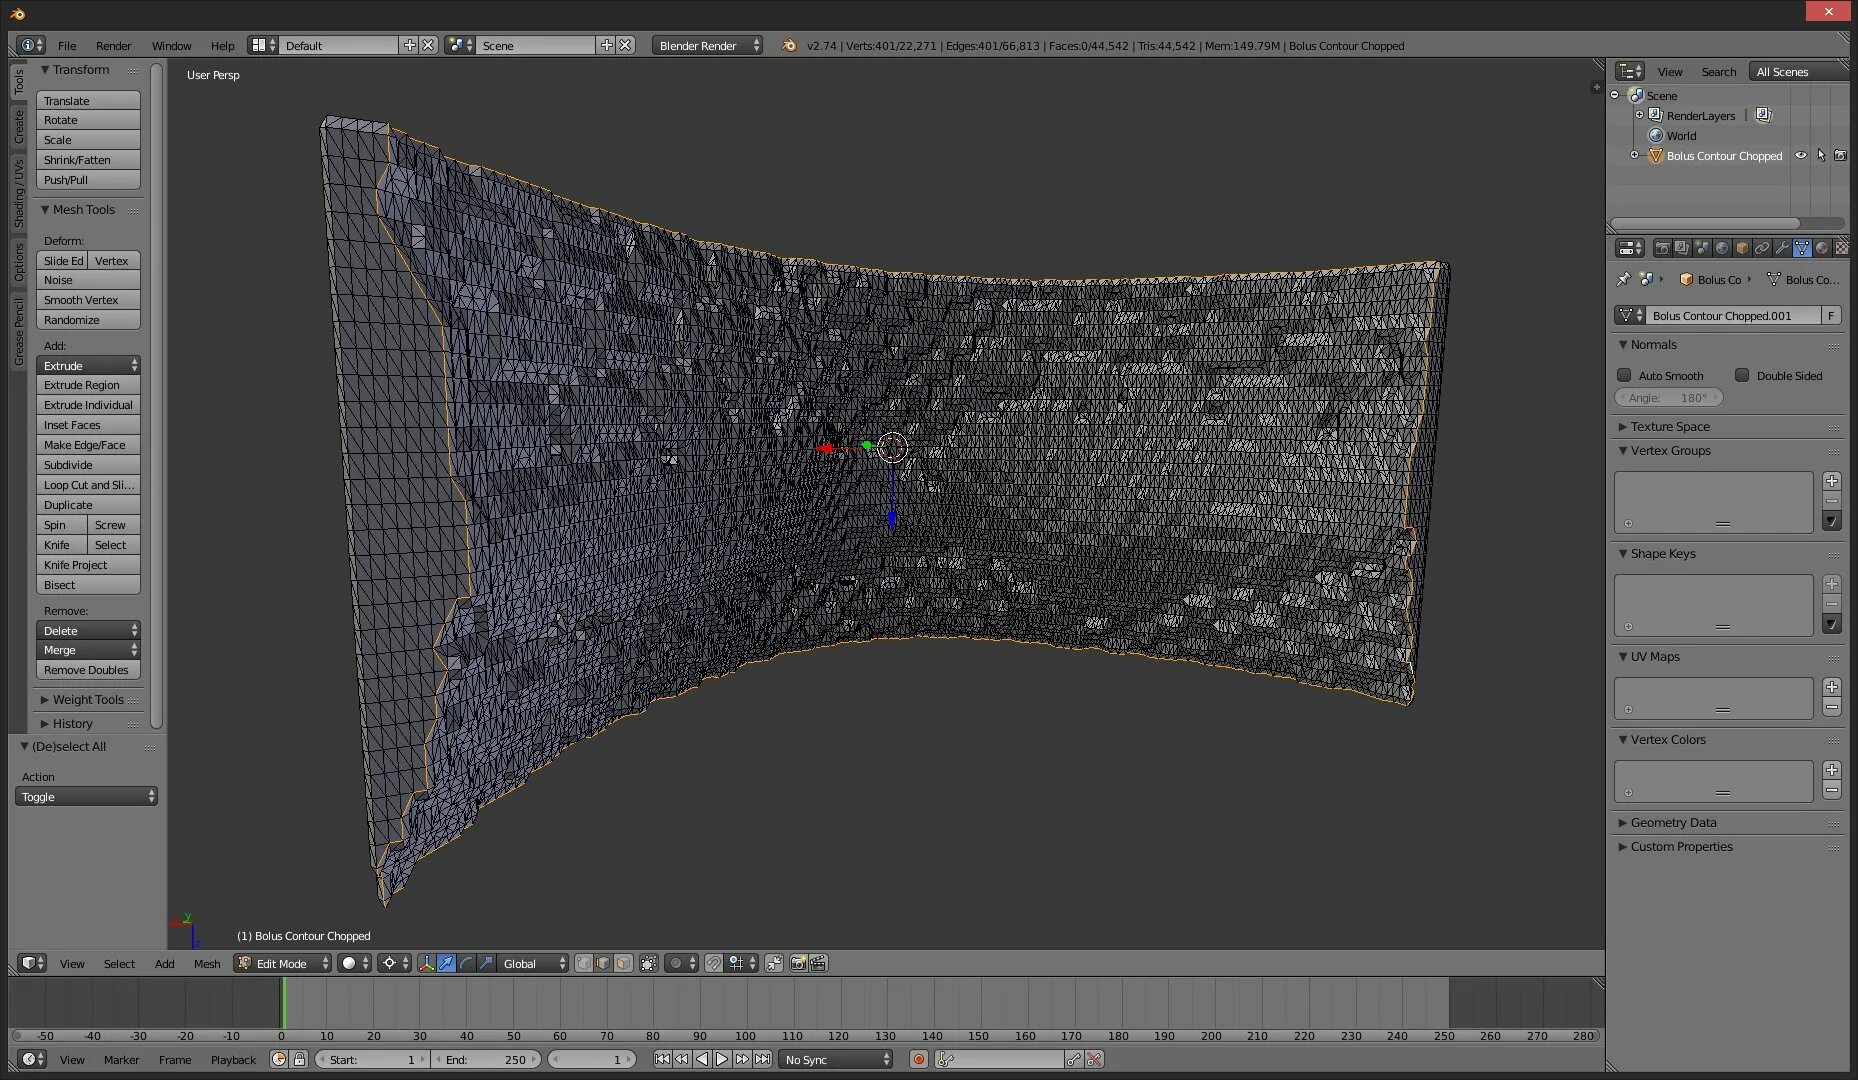
Task: Select face select mode cube icon
Action: click(623, 963)
